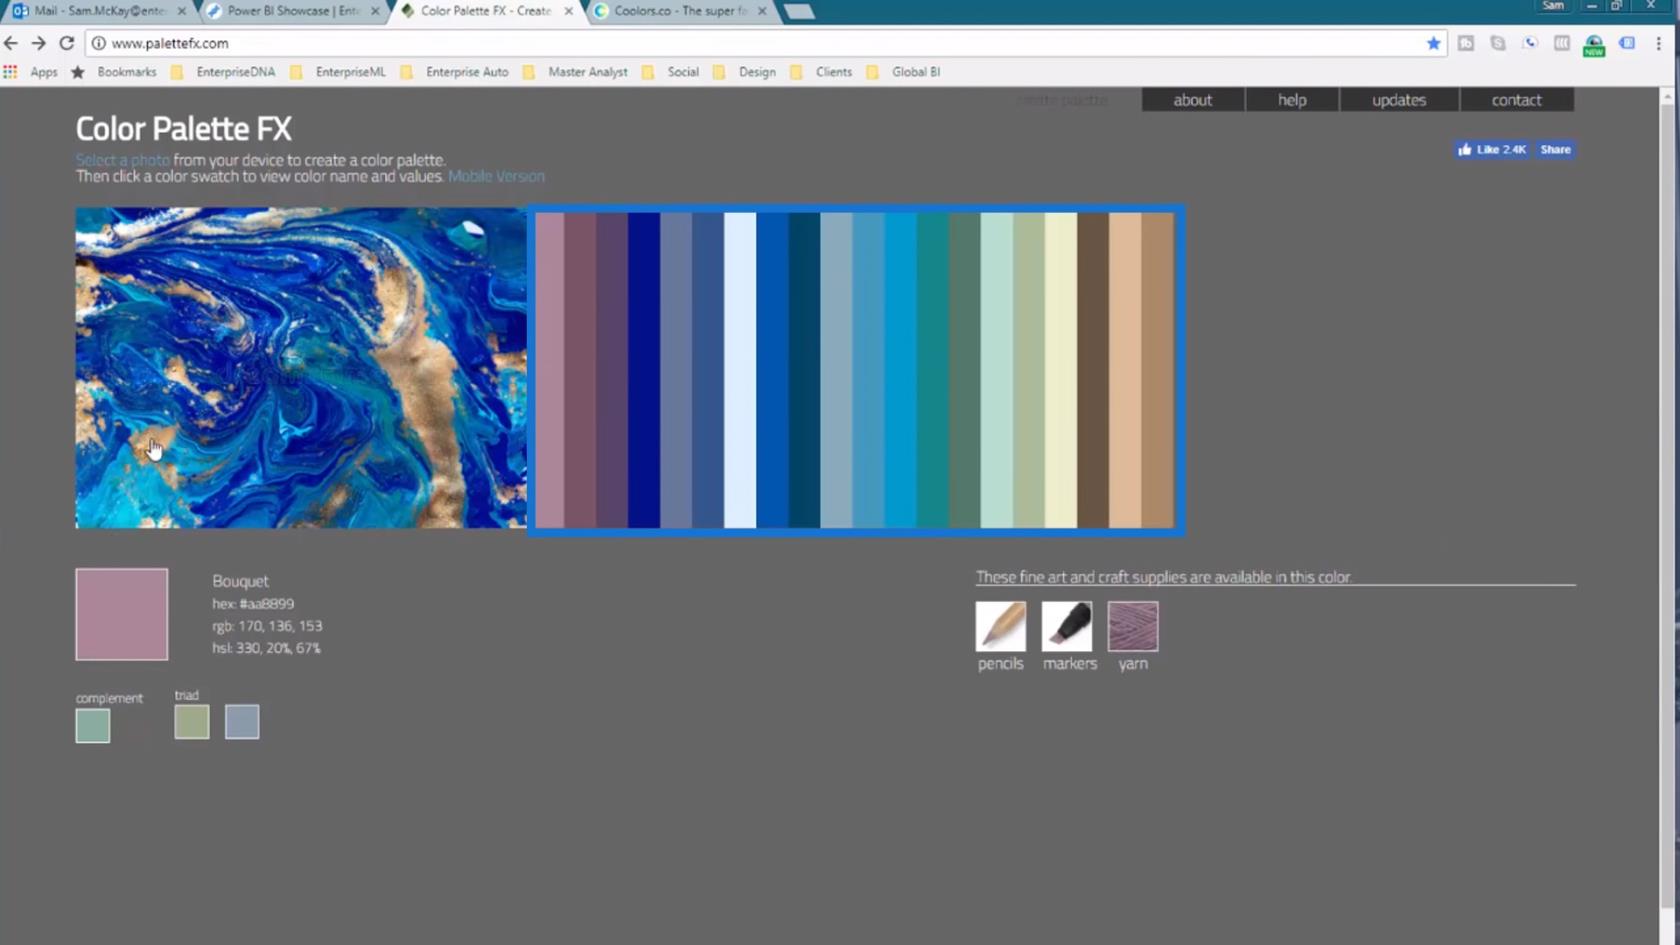Open the updates menu item
1680x945 pixels.
point(1399,100)
